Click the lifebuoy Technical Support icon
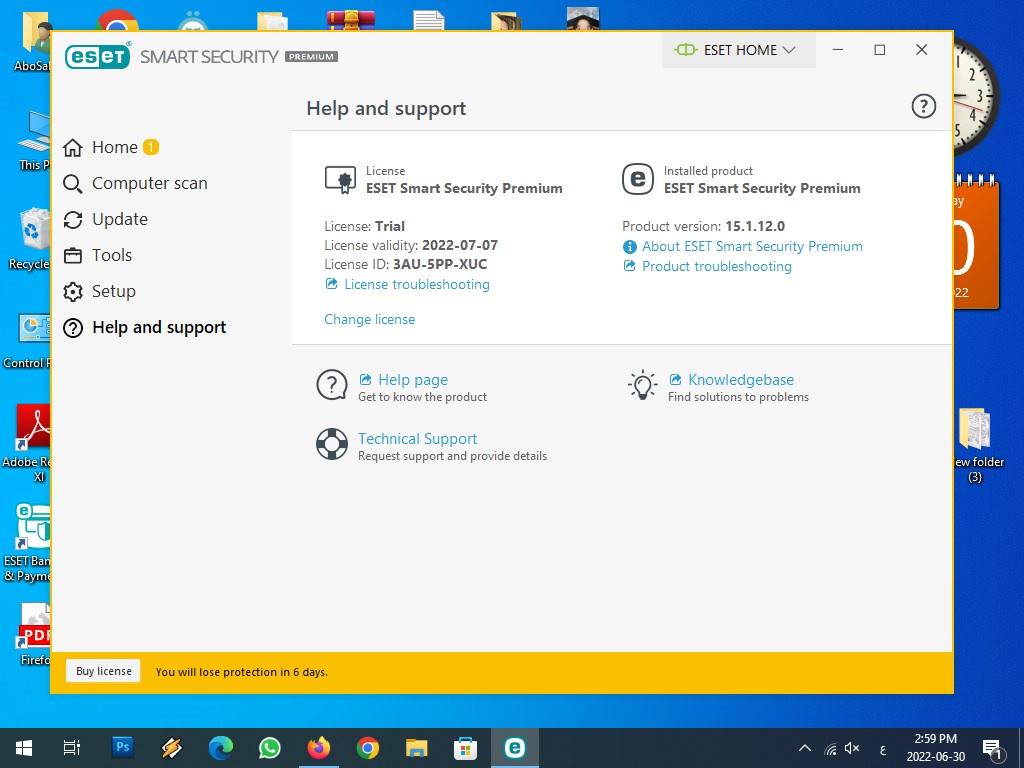 [332, 444]
